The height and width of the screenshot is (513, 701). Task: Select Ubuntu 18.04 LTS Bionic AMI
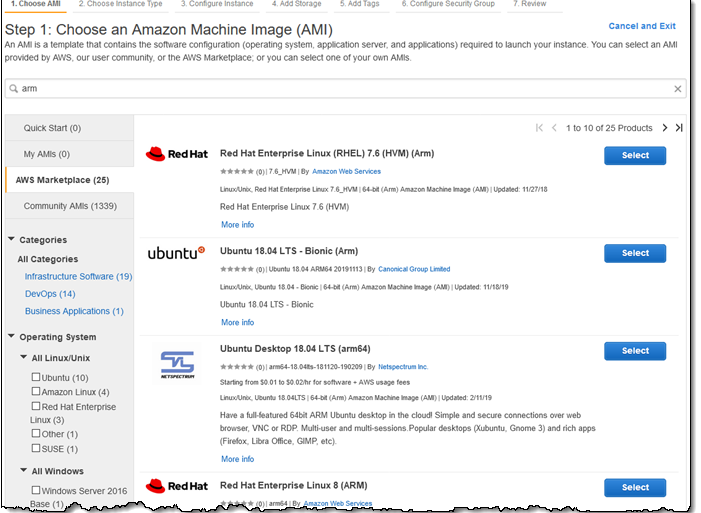(635, 253)
